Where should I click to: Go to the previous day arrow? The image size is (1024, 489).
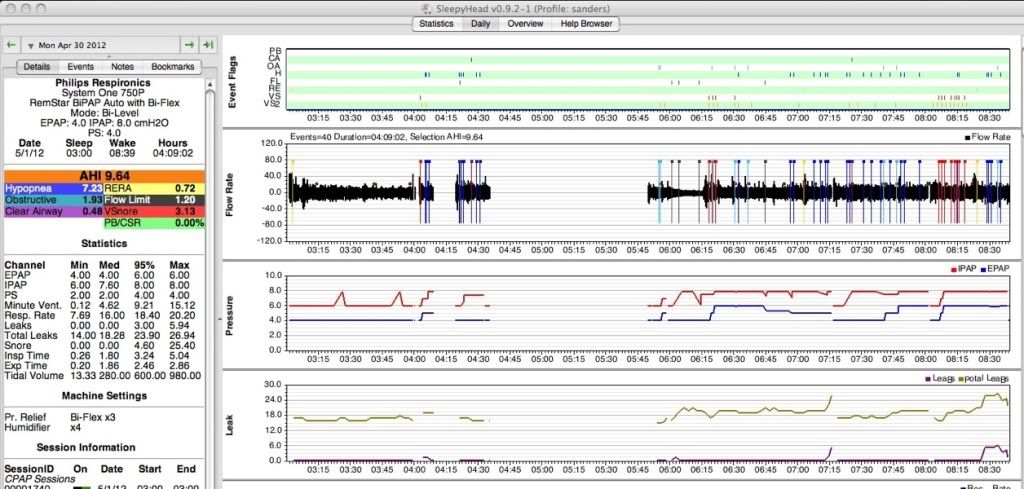11,45
